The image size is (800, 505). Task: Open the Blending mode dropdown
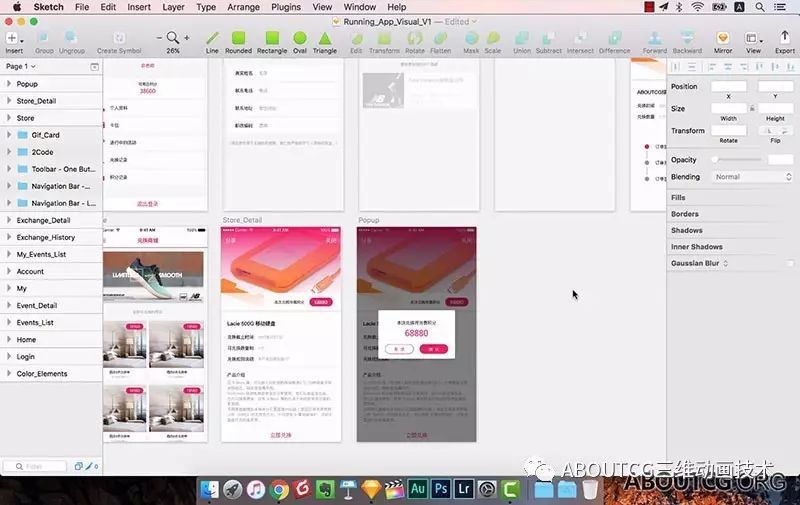[752, 176]
